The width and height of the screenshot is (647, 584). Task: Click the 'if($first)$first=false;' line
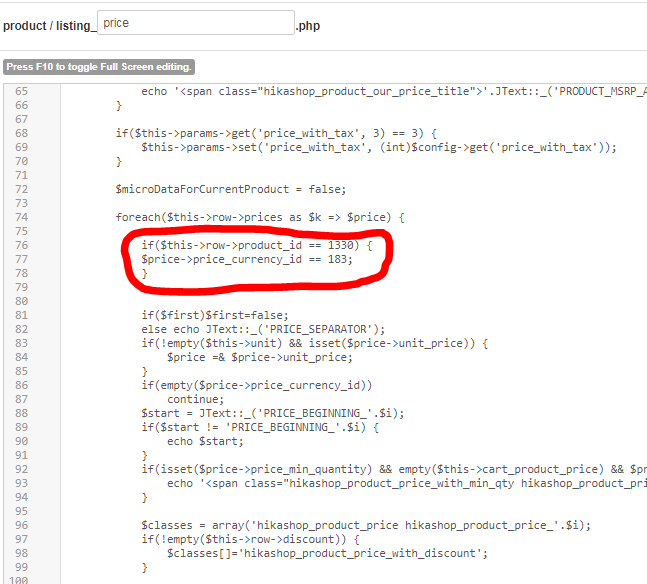(215, 315)
